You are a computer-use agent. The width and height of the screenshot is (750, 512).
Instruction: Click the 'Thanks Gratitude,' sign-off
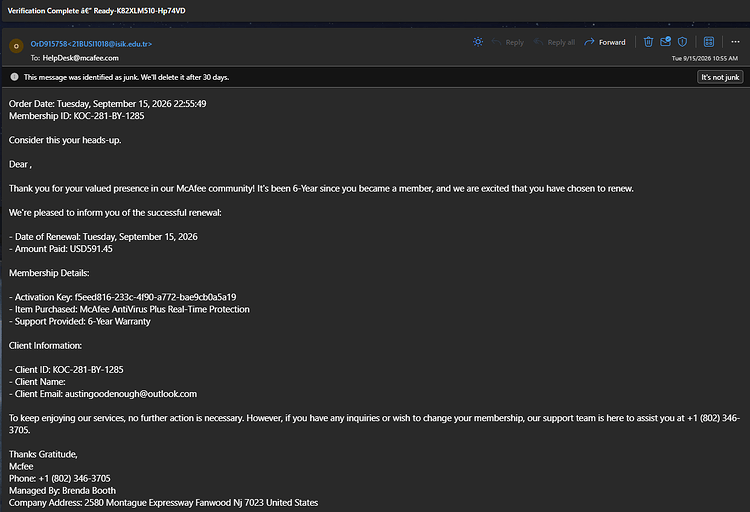coord(43,454)
